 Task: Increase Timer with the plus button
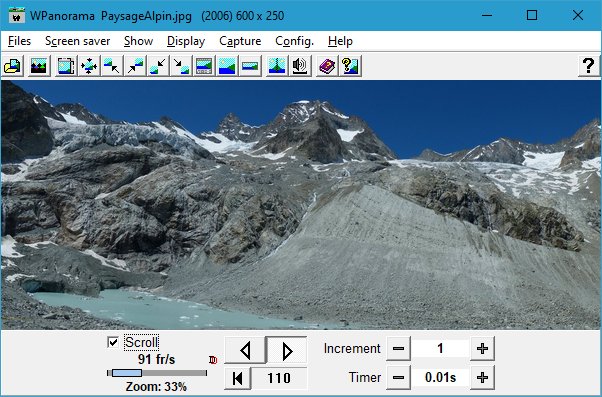[482, 377]
